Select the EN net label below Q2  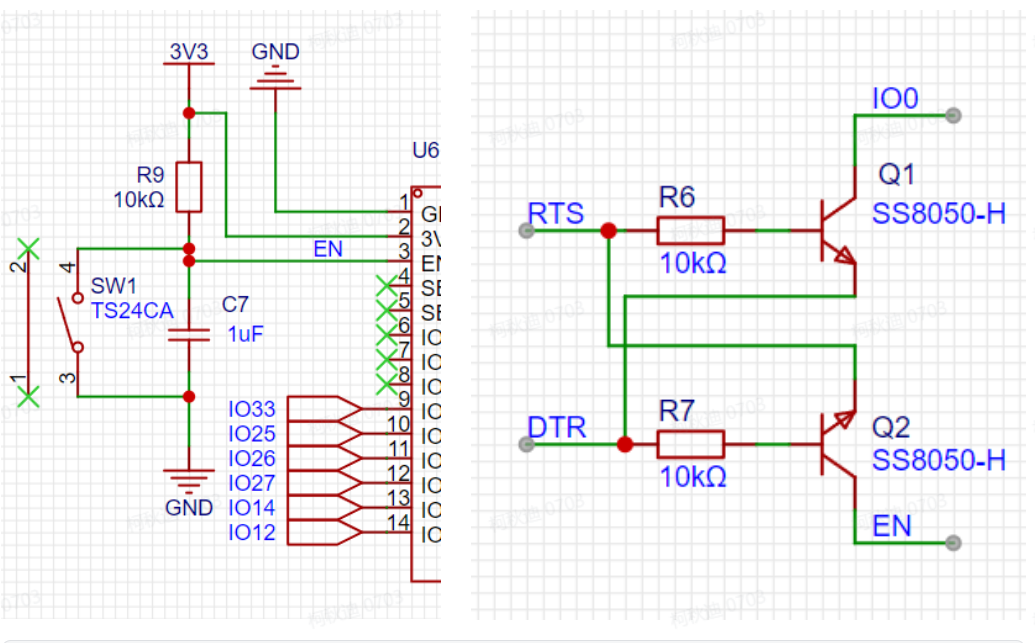tap(892, 525)
